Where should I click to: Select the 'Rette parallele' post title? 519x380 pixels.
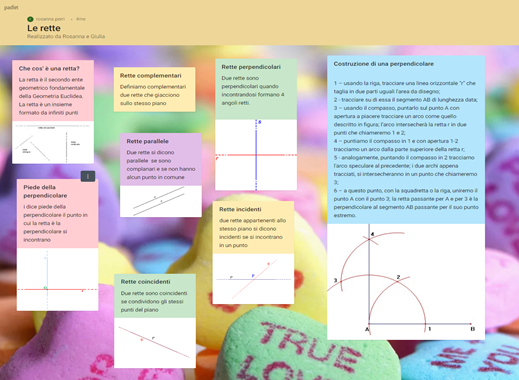(x=147, y=141)
